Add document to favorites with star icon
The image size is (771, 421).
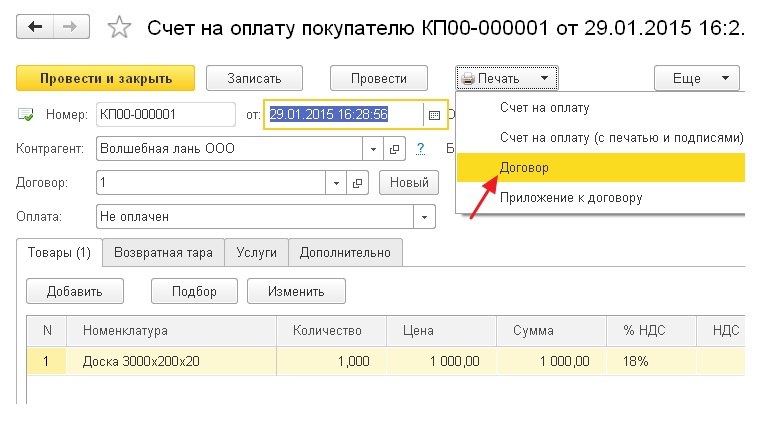pos(119,27)
